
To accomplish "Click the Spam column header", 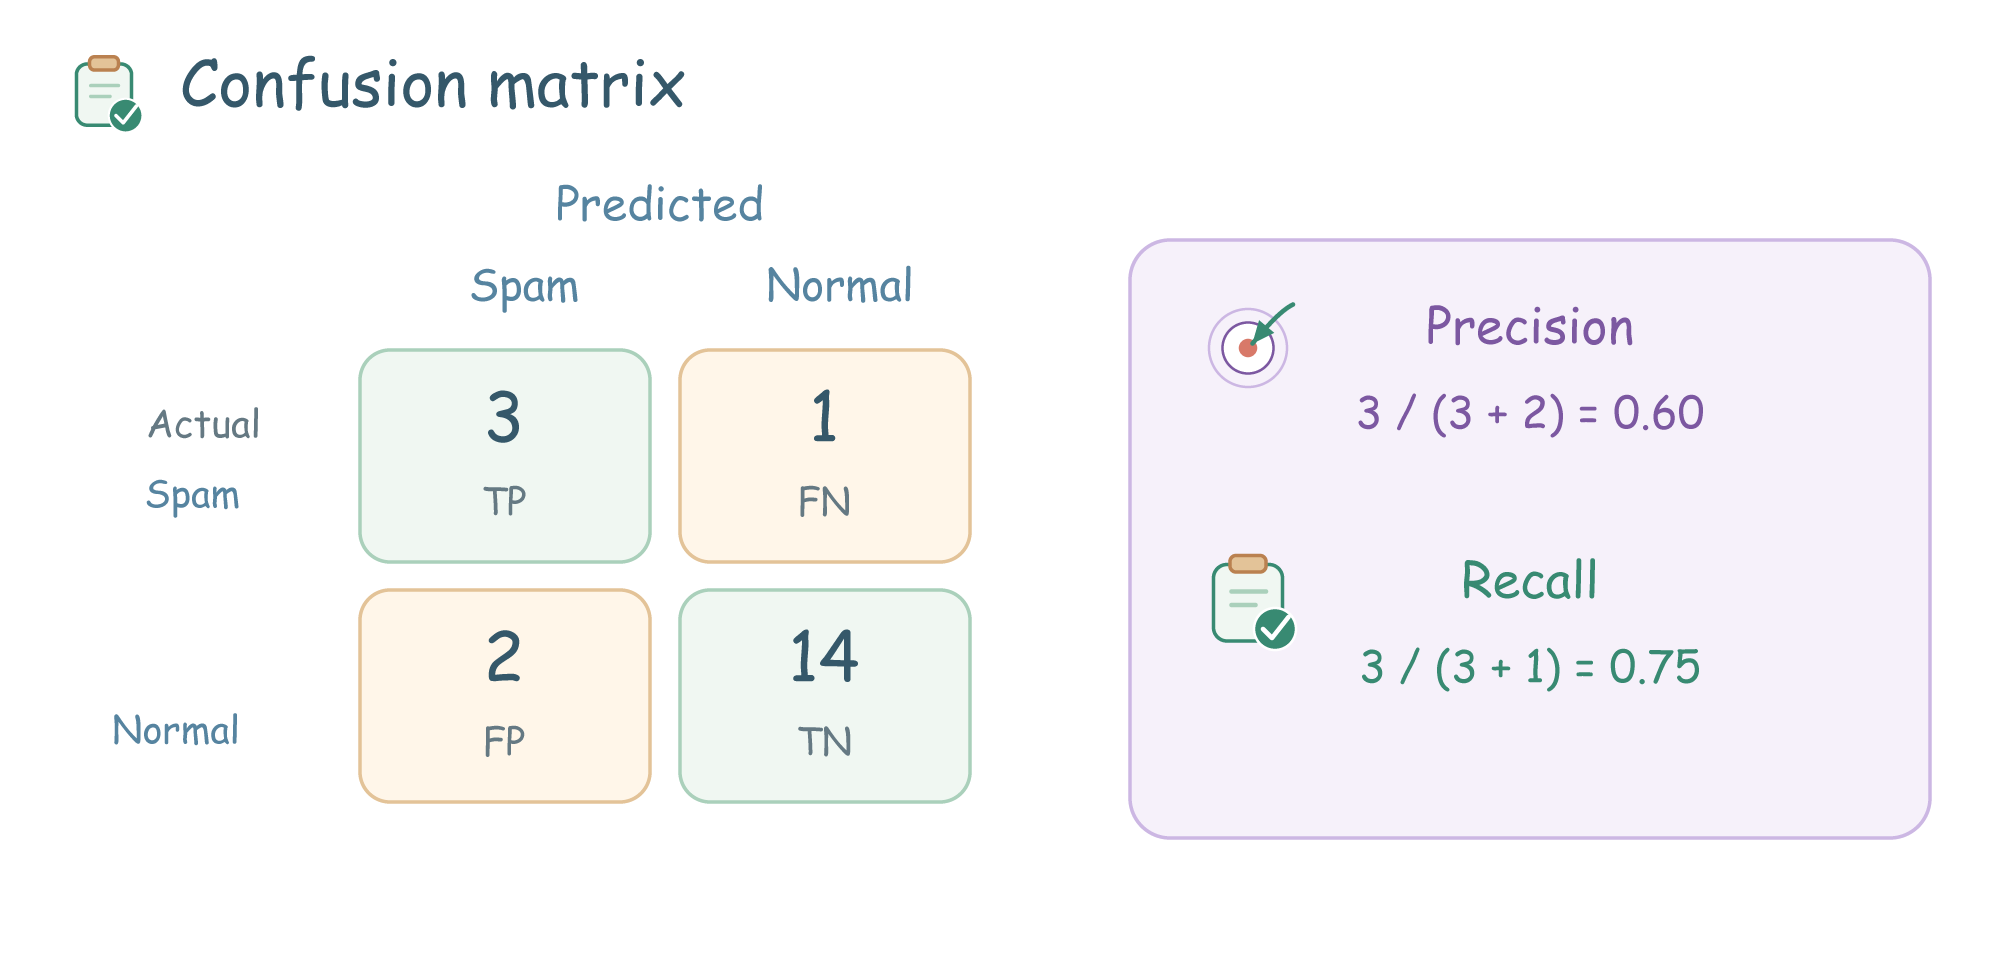I will pos(524,287).
